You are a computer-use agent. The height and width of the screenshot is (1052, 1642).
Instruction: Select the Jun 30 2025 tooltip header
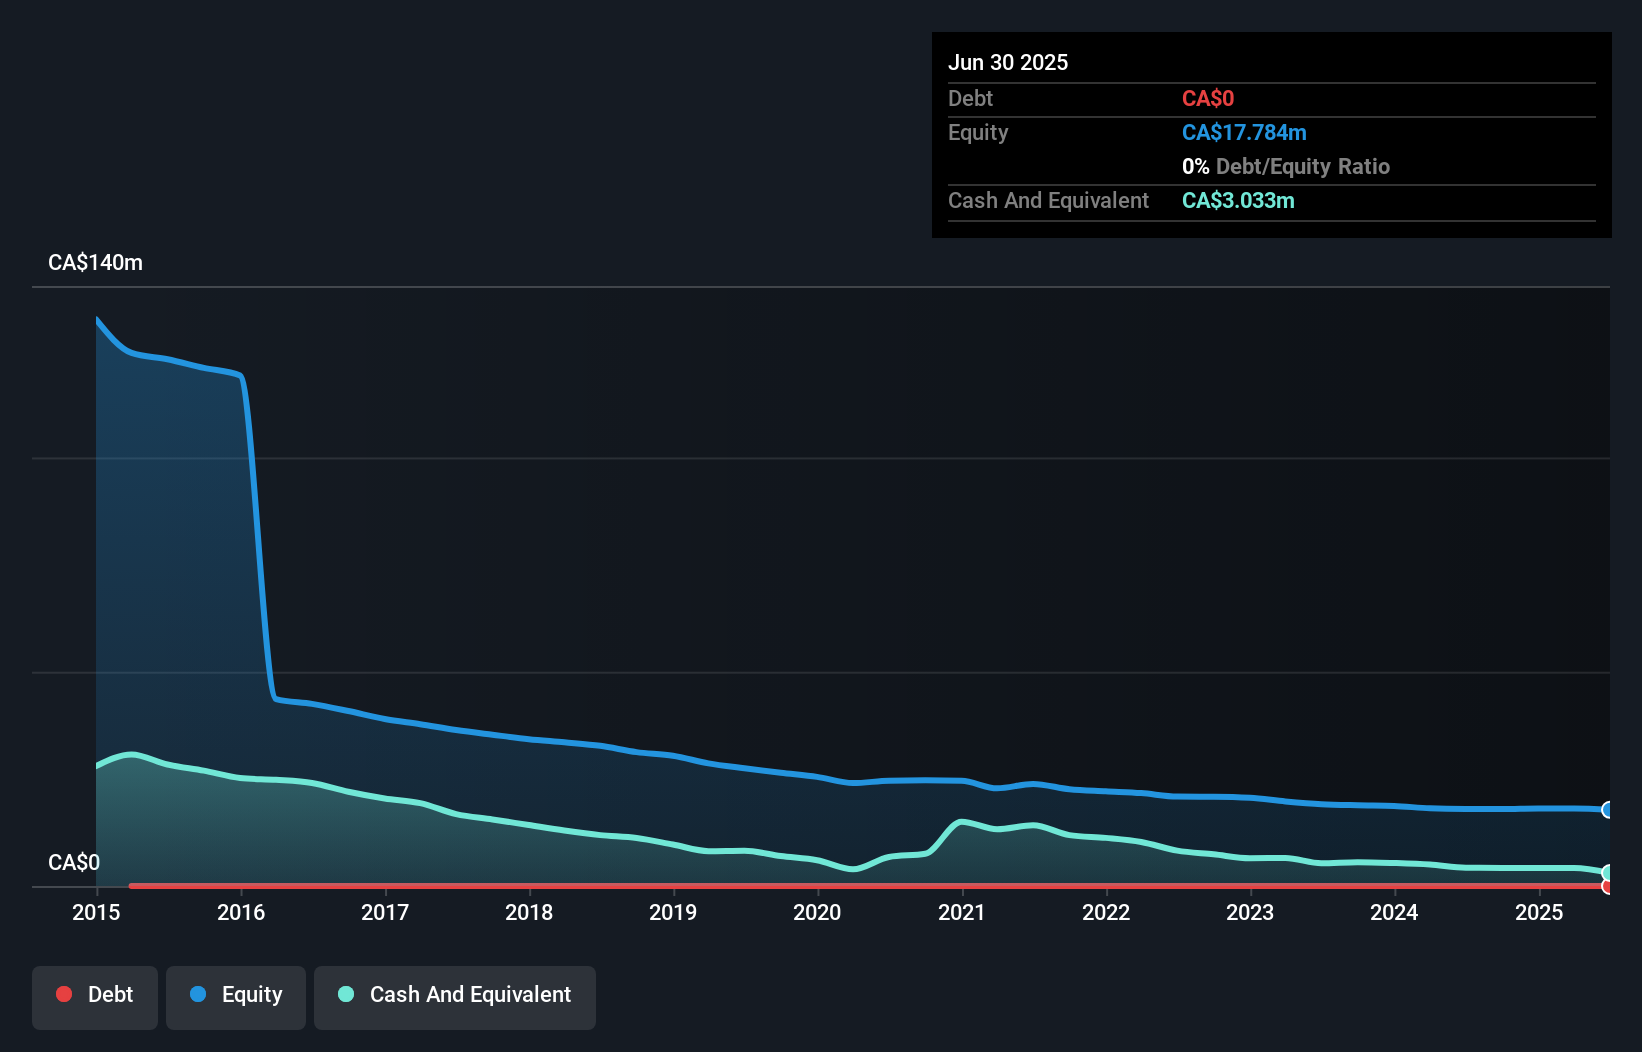1008,62
